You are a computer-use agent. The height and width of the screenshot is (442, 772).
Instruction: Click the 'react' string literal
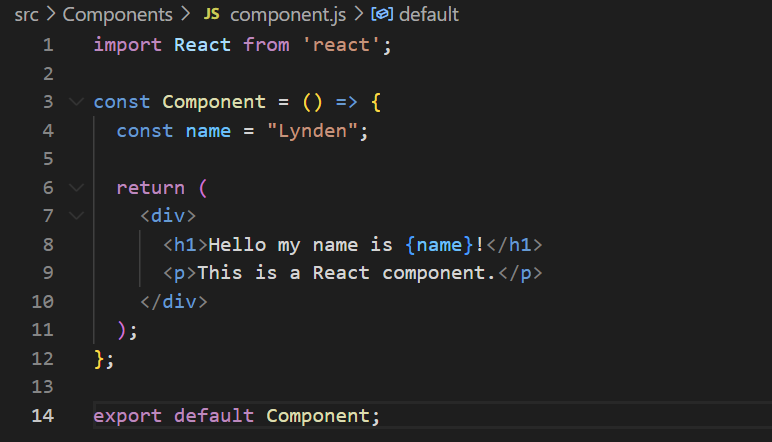(341, 45)
